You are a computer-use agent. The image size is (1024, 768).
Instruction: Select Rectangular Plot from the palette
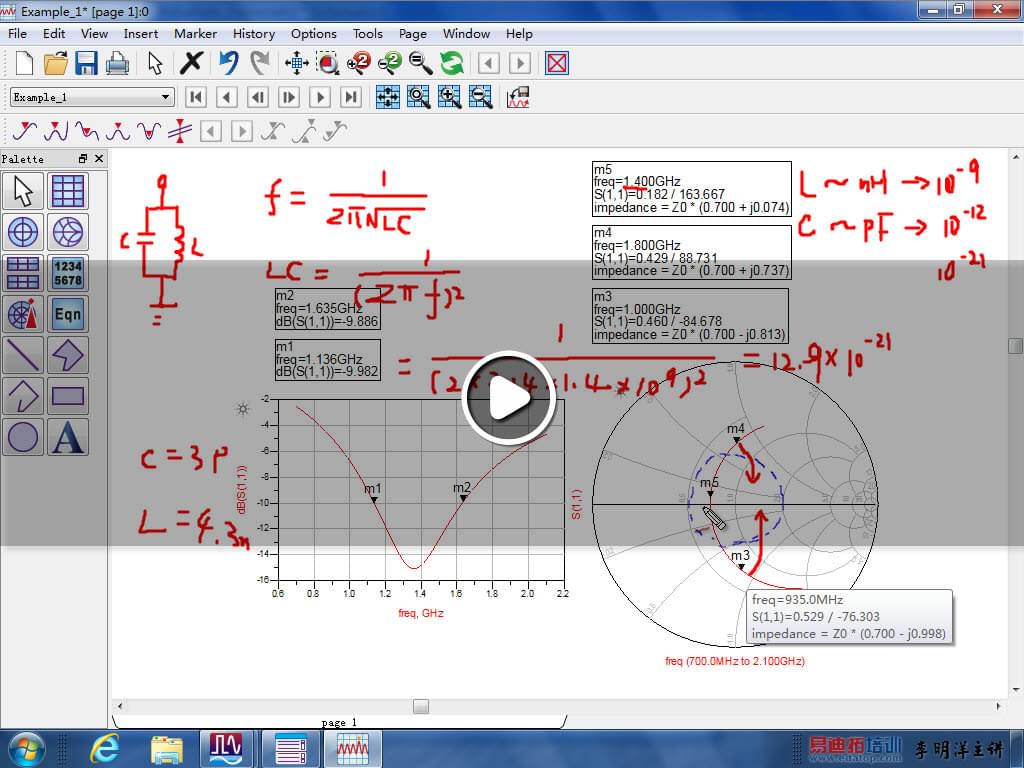coord(68,191)
